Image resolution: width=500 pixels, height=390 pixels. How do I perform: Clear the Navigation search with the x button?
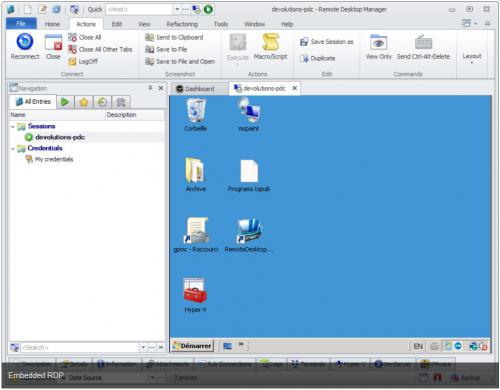click(x=161, y=348)
